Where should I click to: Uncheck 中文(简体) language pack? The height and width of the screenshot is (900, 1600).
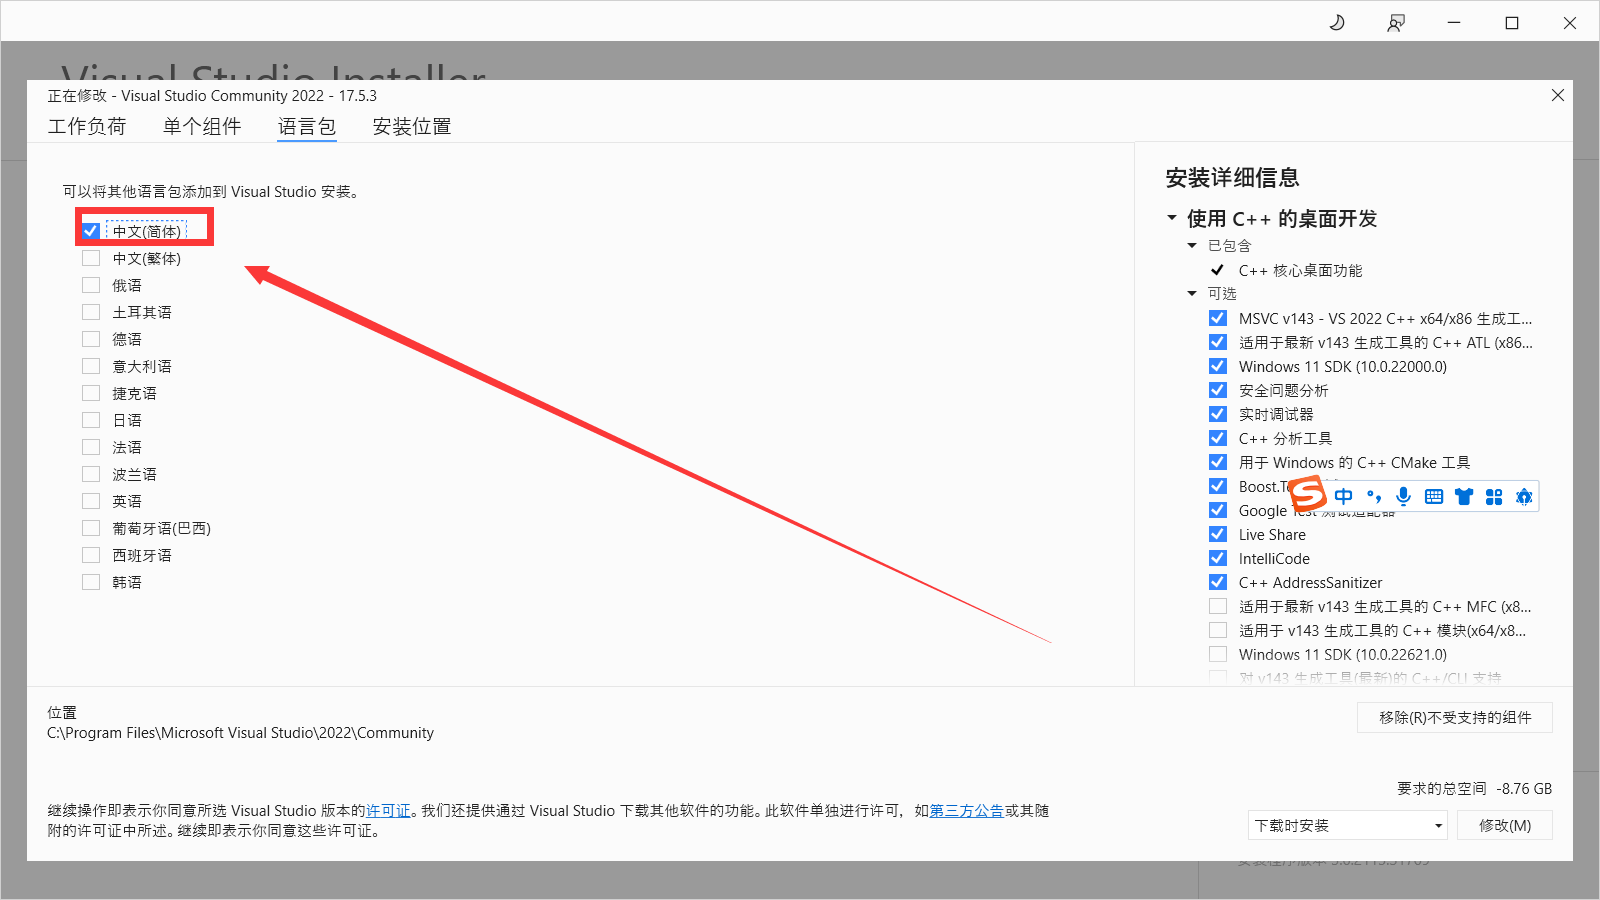pyautogui.click(x=91, y=231)
